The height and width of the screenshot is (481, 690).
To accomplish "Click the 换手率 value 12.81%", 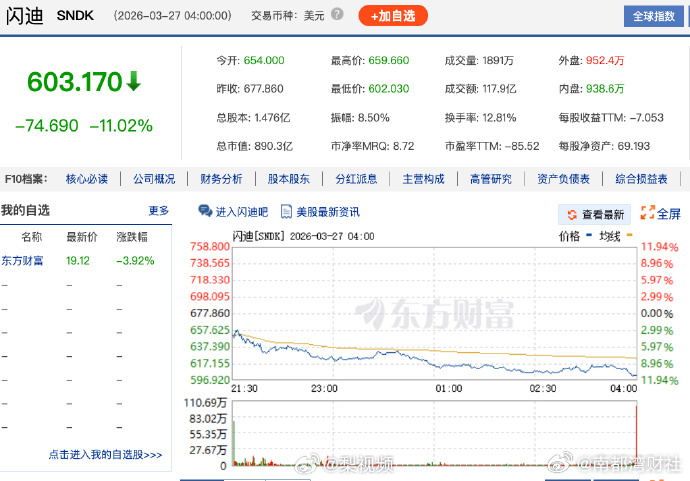I will point(499,118).
